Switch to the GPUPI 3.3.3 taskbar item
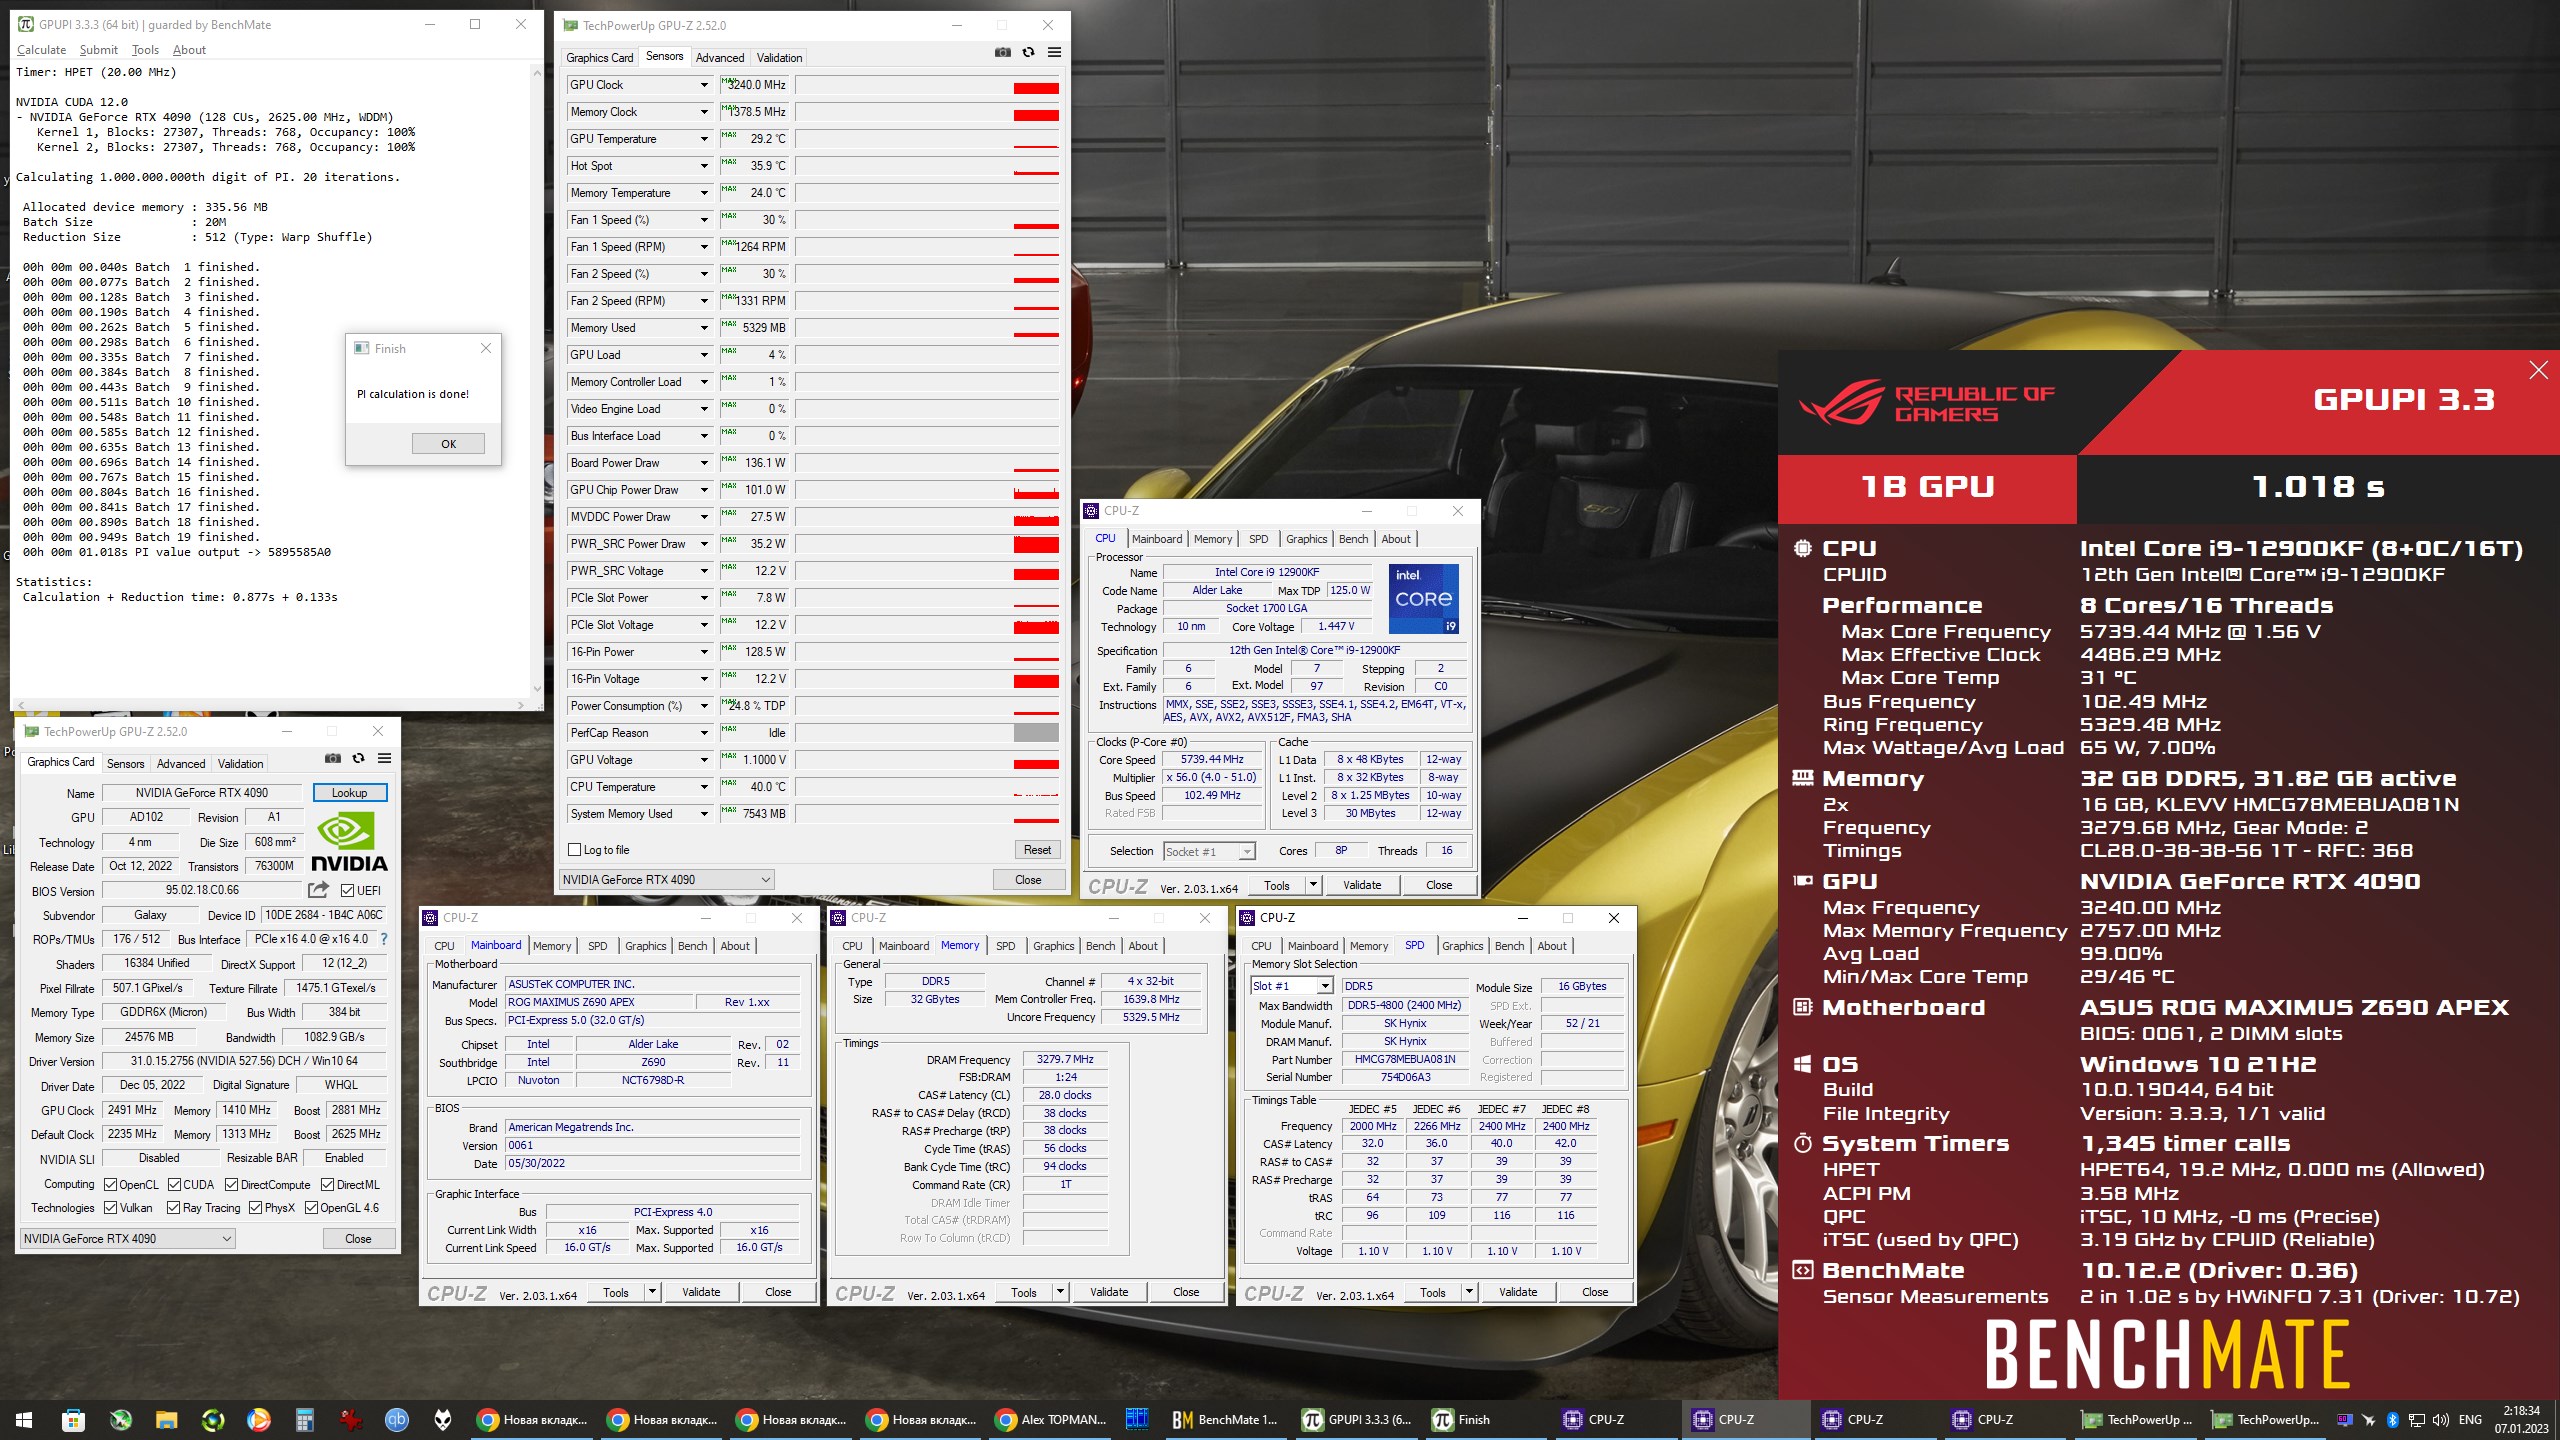This screenshot has width=2560, height=1440. 1357,1419
